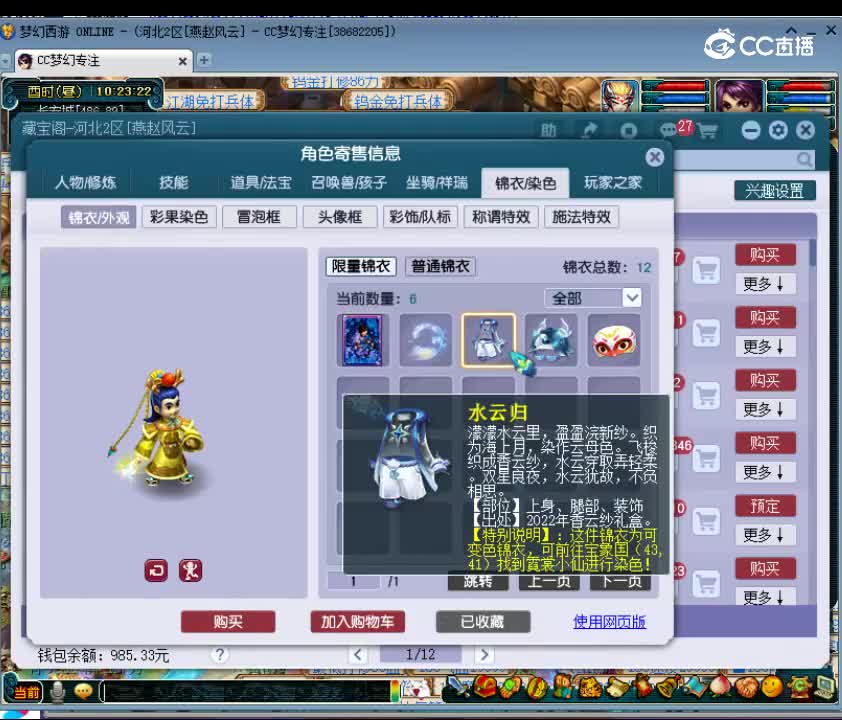Click the round record icon in the title bar
842x720 pixels.
[628, 130]
